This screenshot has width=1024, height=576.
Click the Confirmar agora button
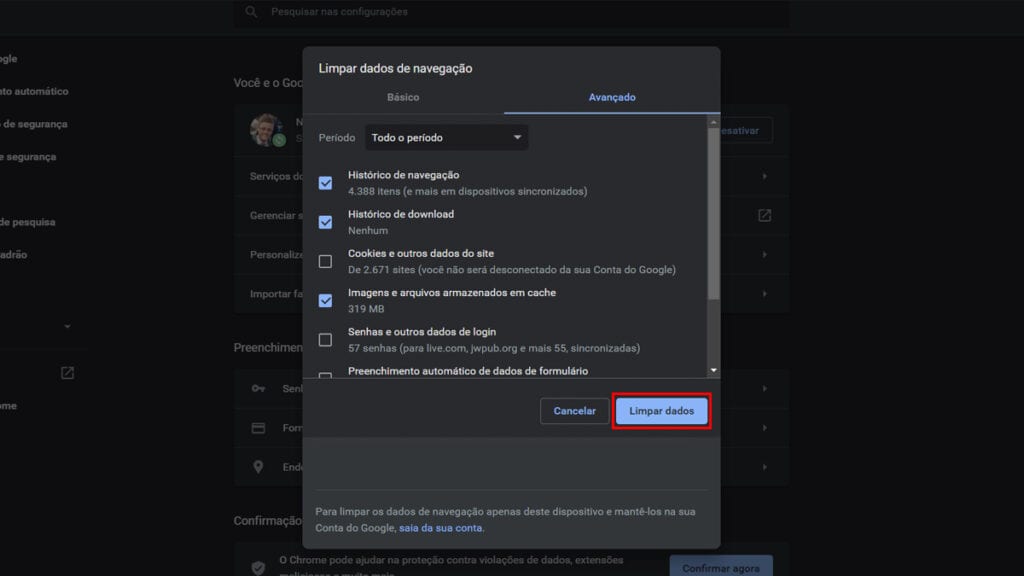(721, 568)
